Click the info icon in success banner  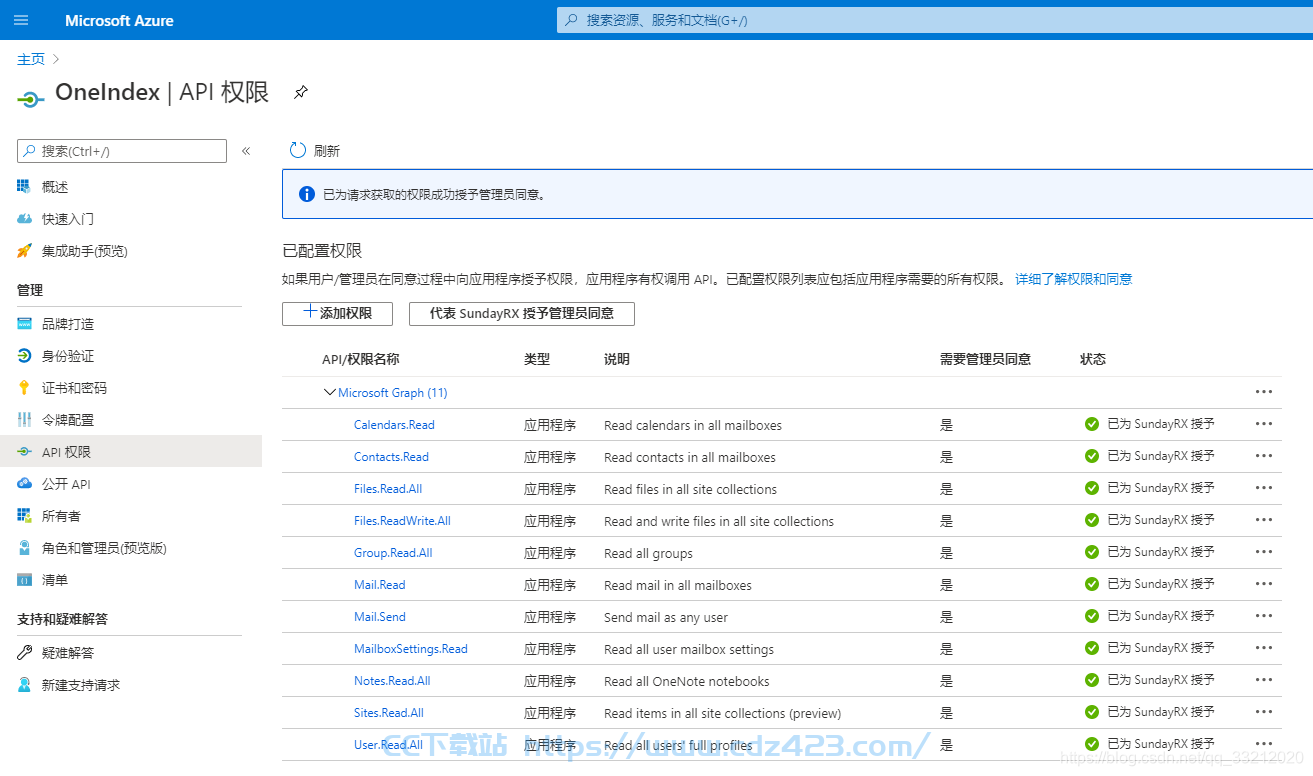307,194
